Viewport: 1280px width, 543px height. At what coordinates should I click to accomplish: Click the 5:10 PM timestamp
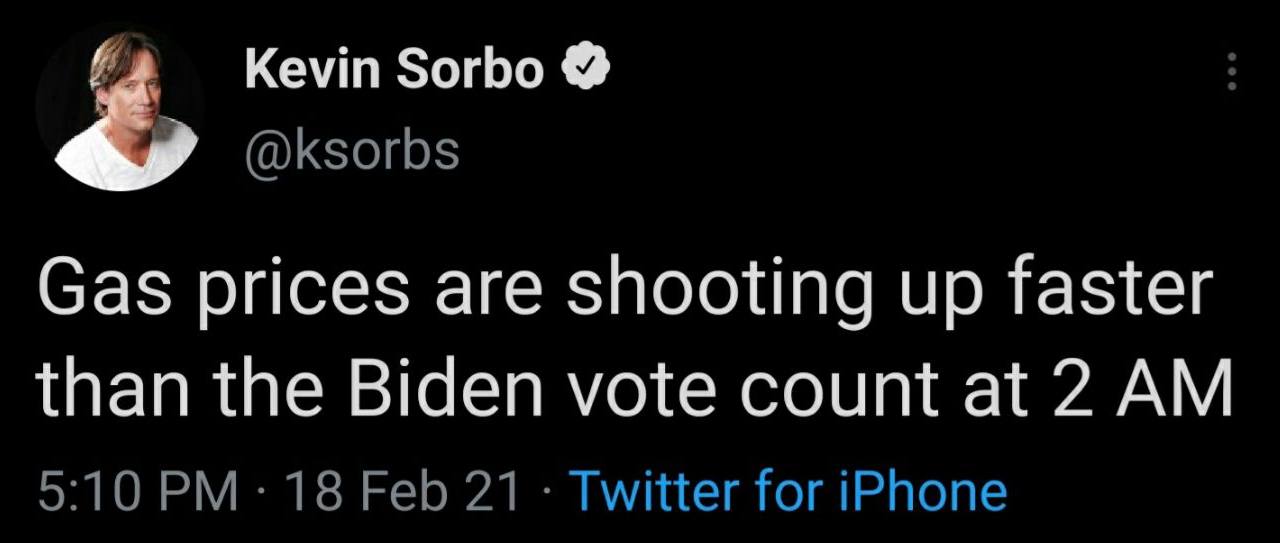click(x=138, y=491)
